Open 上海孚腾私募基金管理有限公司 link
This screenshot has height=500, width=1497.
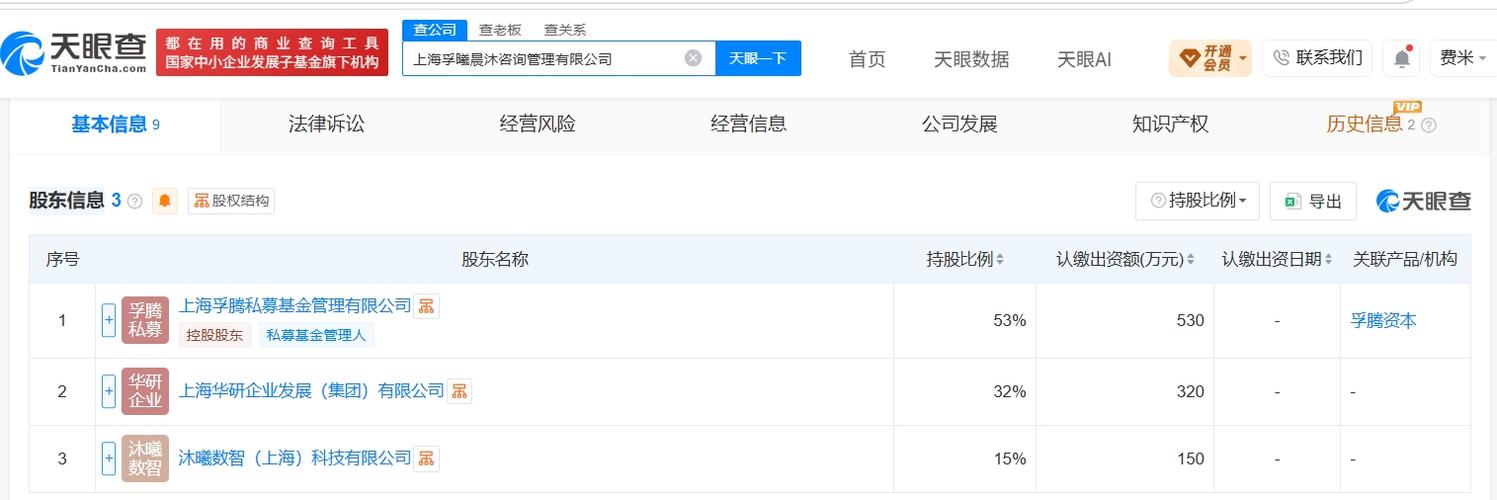pos(294,305)
